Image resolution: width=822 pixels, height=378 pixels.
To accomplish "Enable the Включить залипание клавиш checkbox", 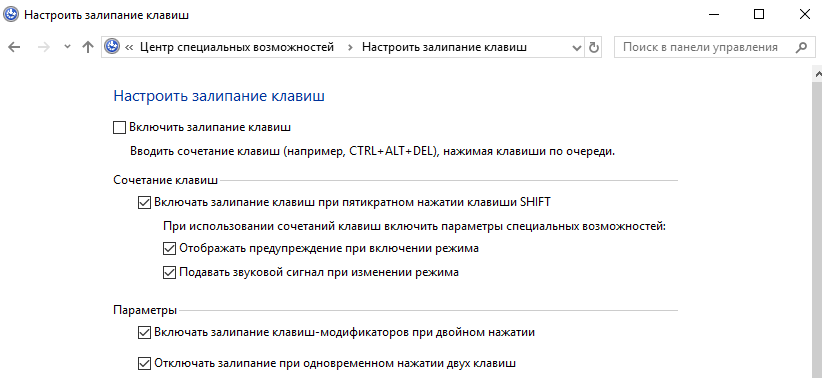I will click(x=120, y=127).
